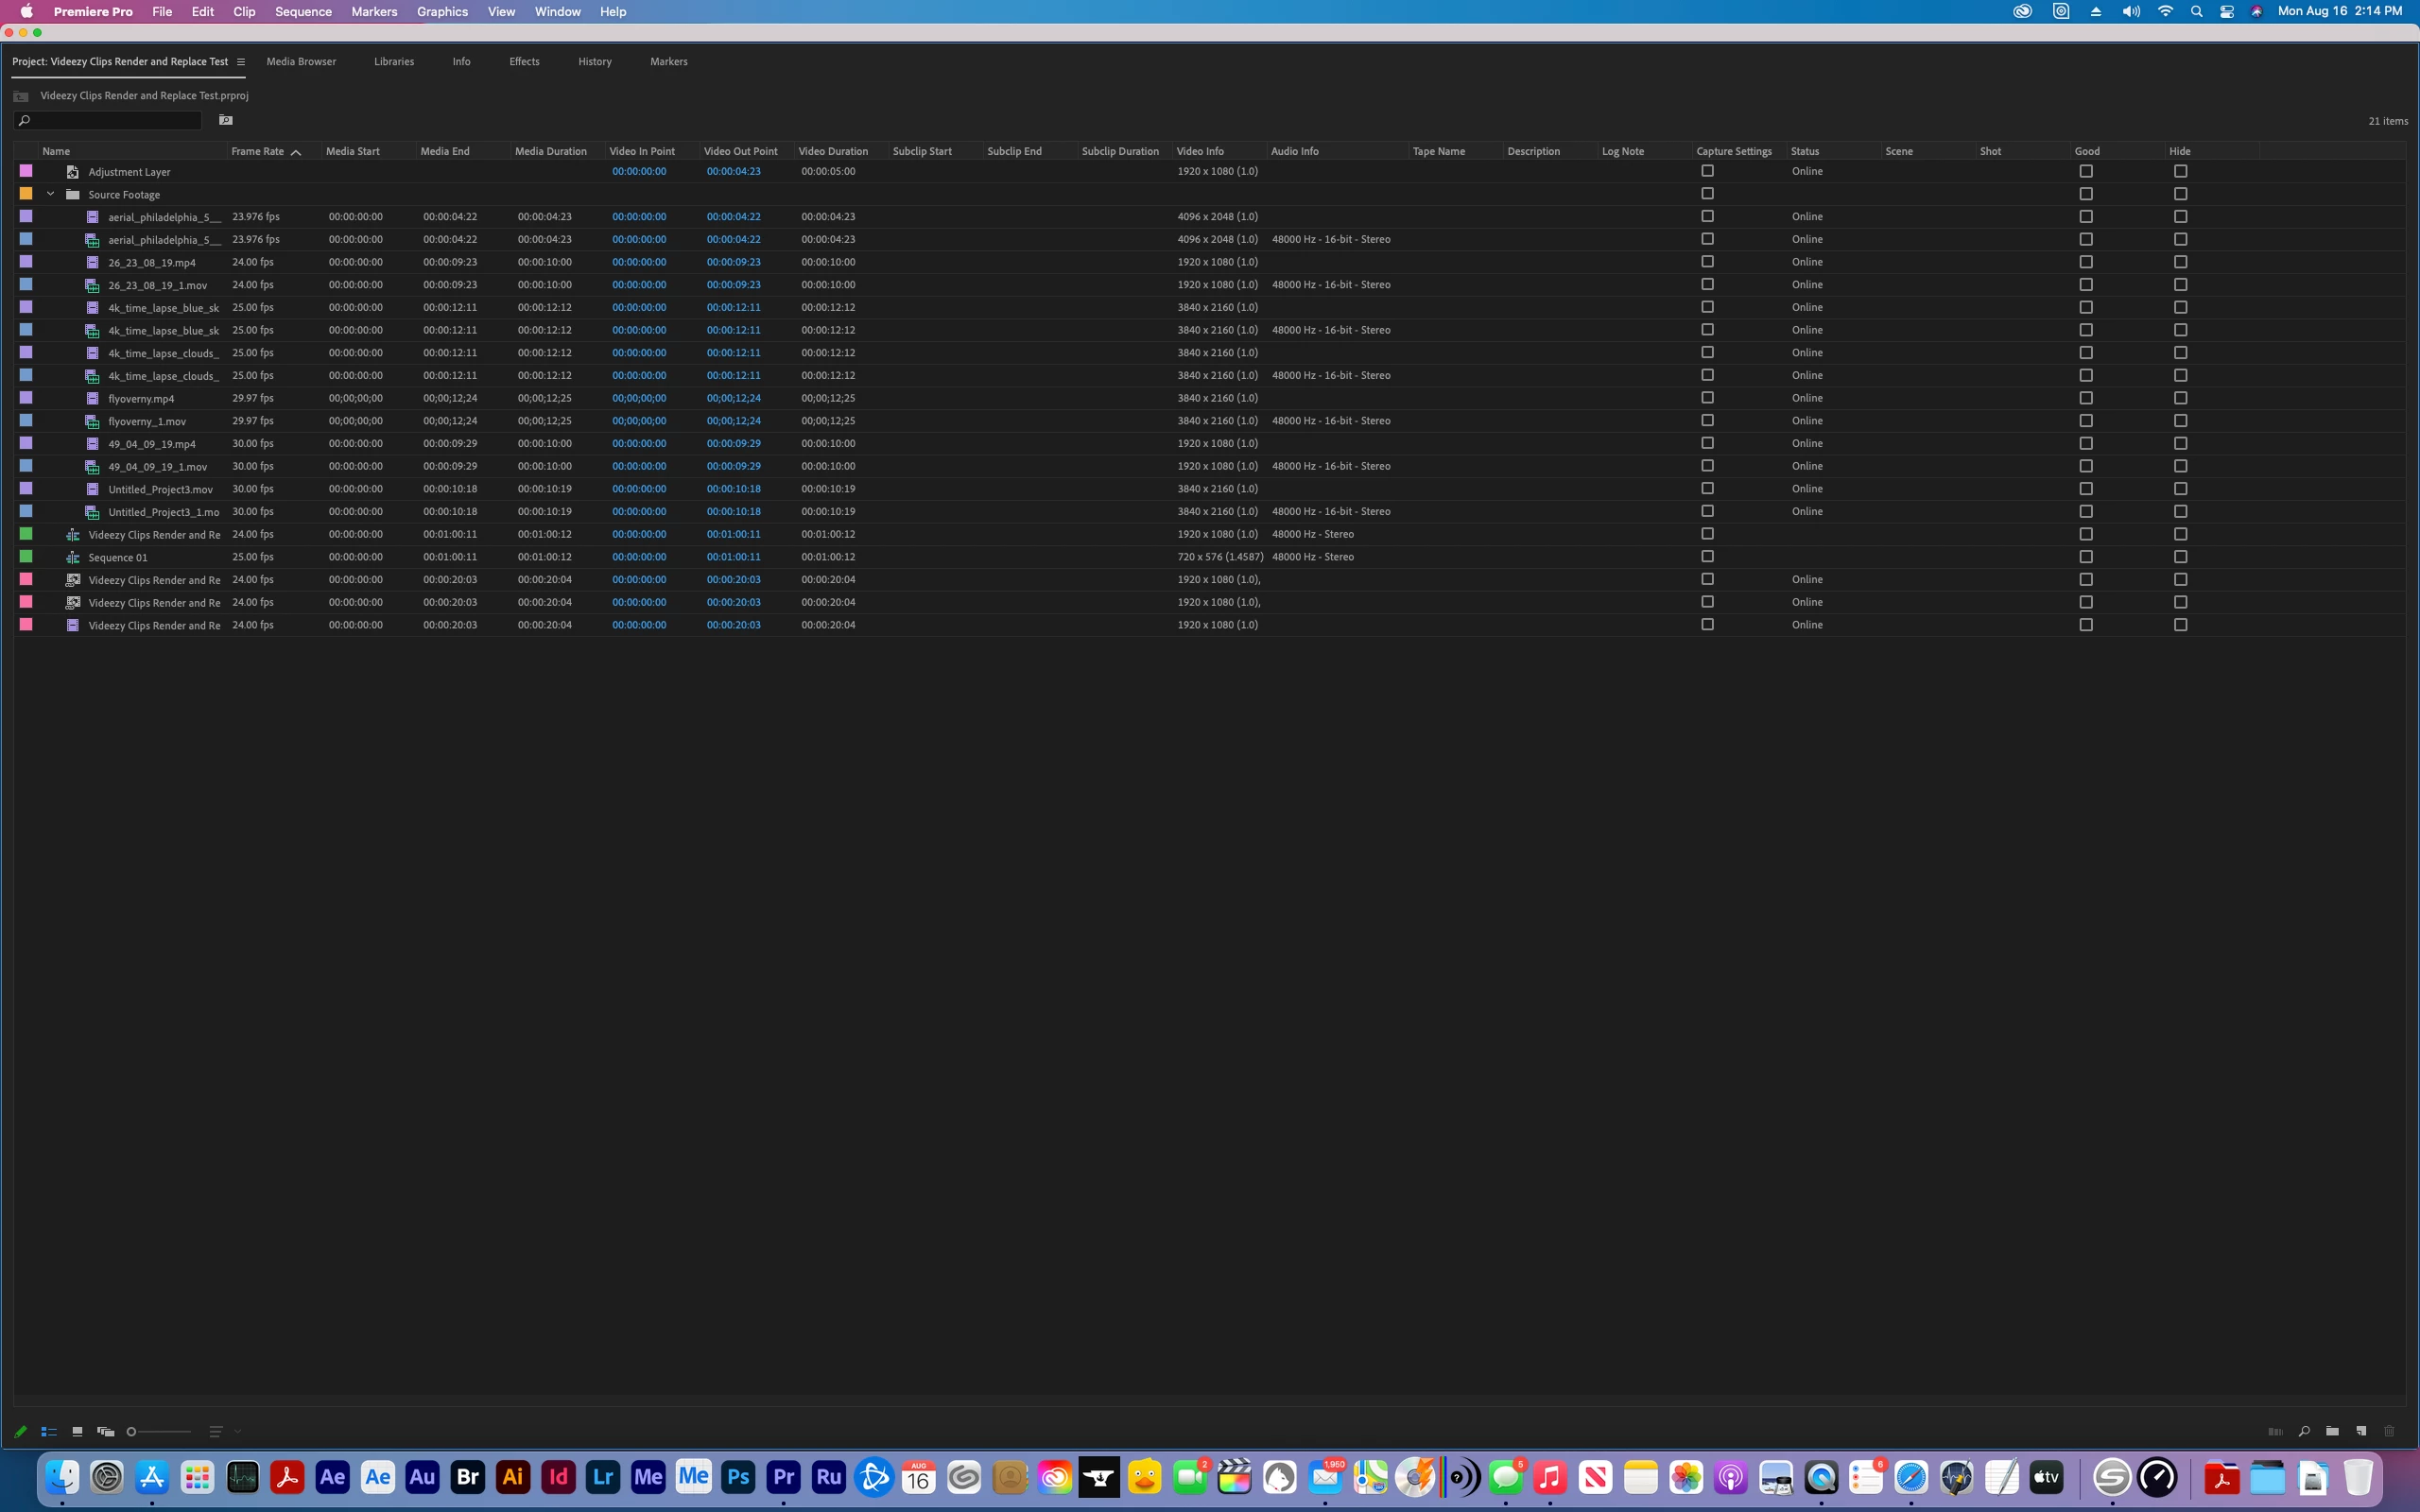Switch to the Media Browser tab
The image size is (2420, 1512).
(x=301, y=62)
